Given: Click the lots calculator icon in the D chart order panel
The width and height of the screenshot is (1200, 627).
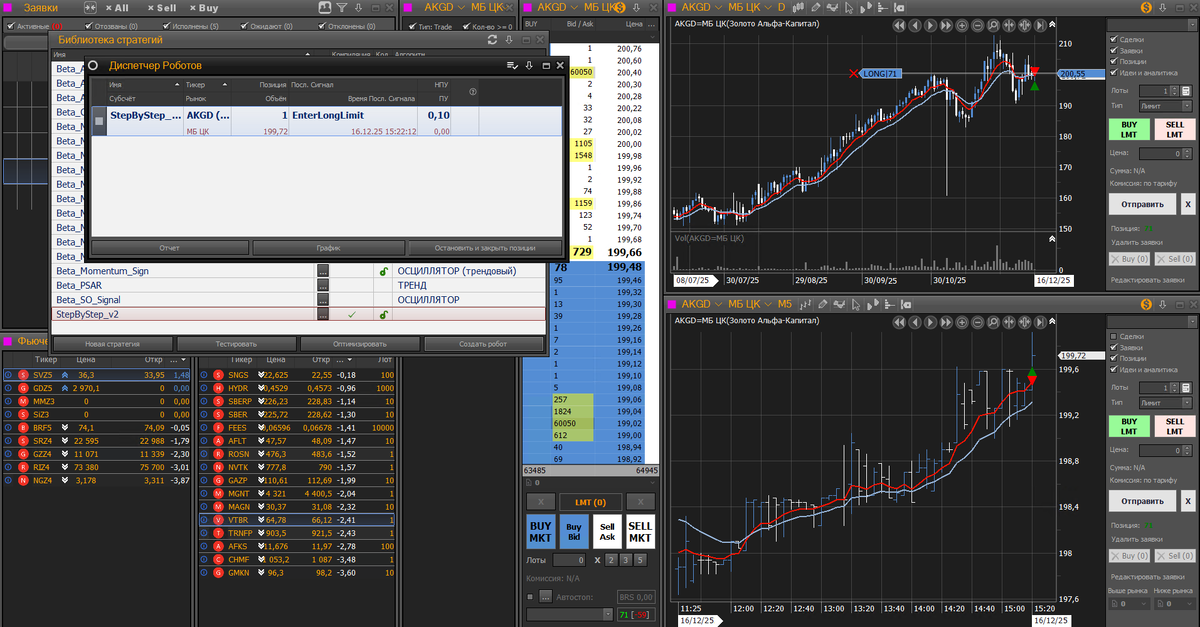Looking at the screenshot, I should click(x=1186, y=92).
